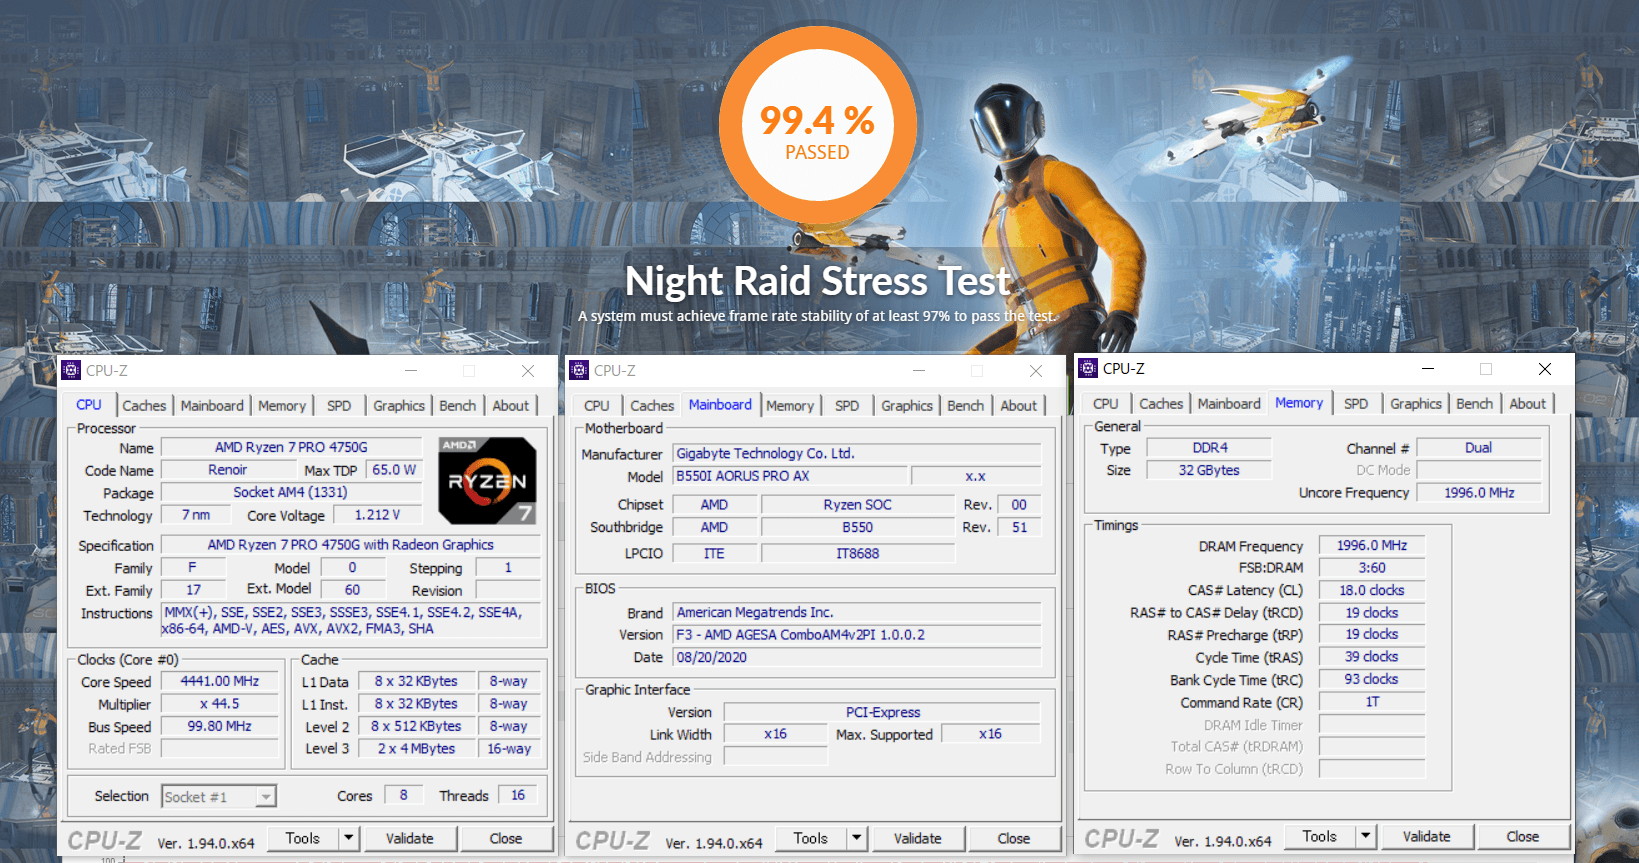Click the Threads count 16 field
Viewport: 1639px width, 863px height.
pos(518,795)
